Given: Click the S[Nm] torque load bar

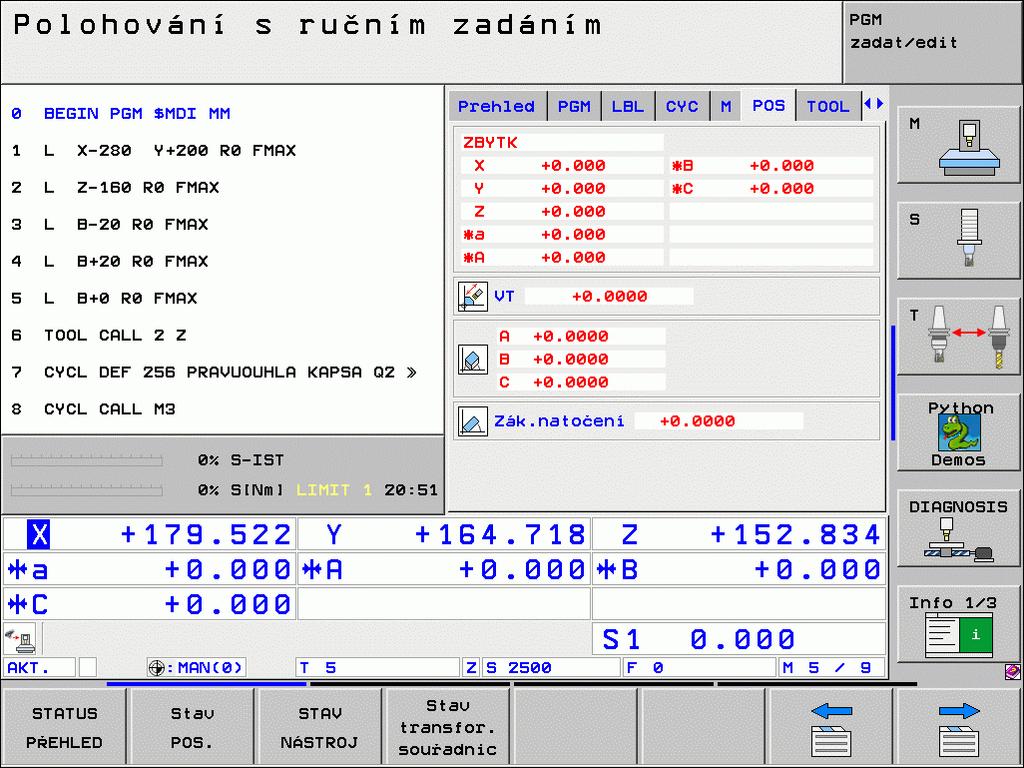Looking at the screenshot, I should tap(86, 490).
